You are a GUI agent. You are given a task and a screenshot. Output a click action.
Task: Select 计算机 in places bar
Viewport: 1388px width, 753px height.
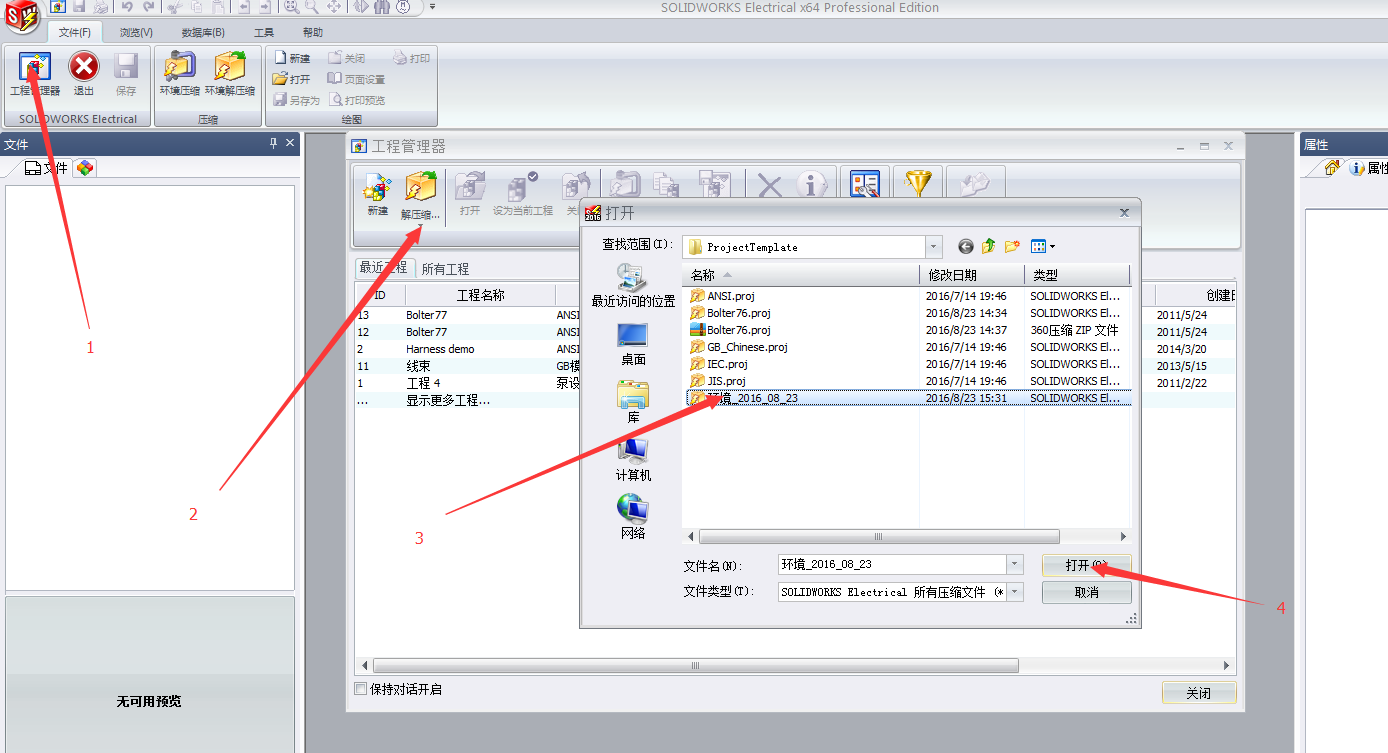[633, 460]
